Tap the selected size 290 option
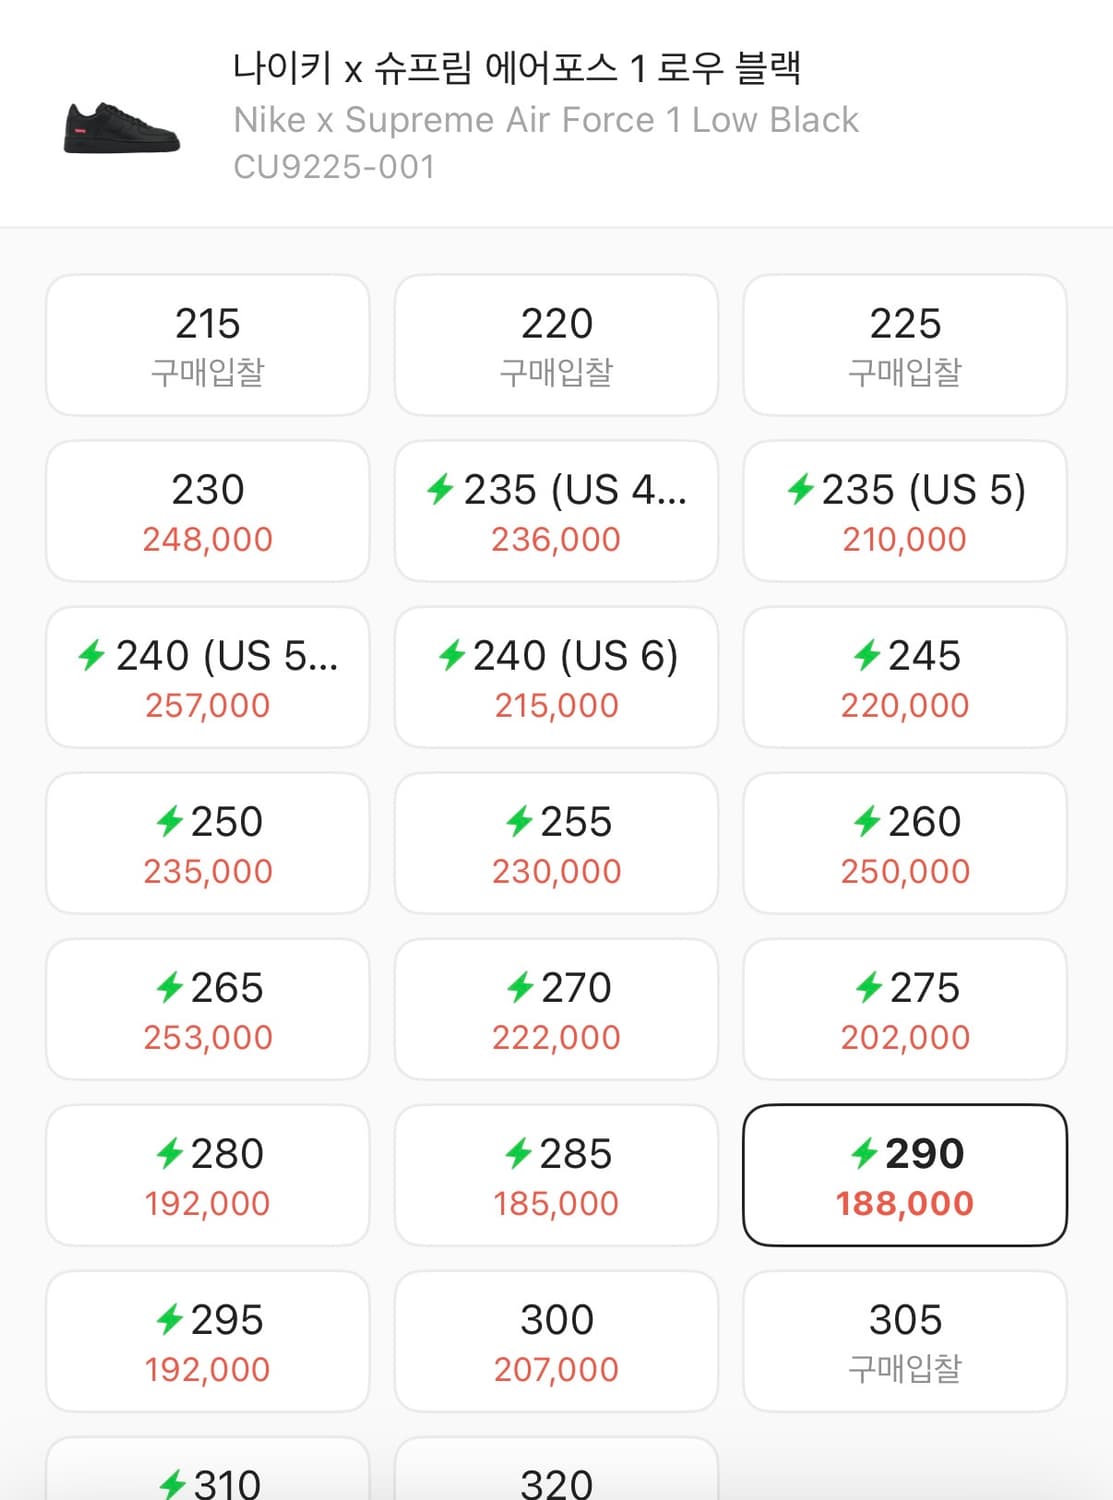1113x1500 pixels. click(904, 1175)
